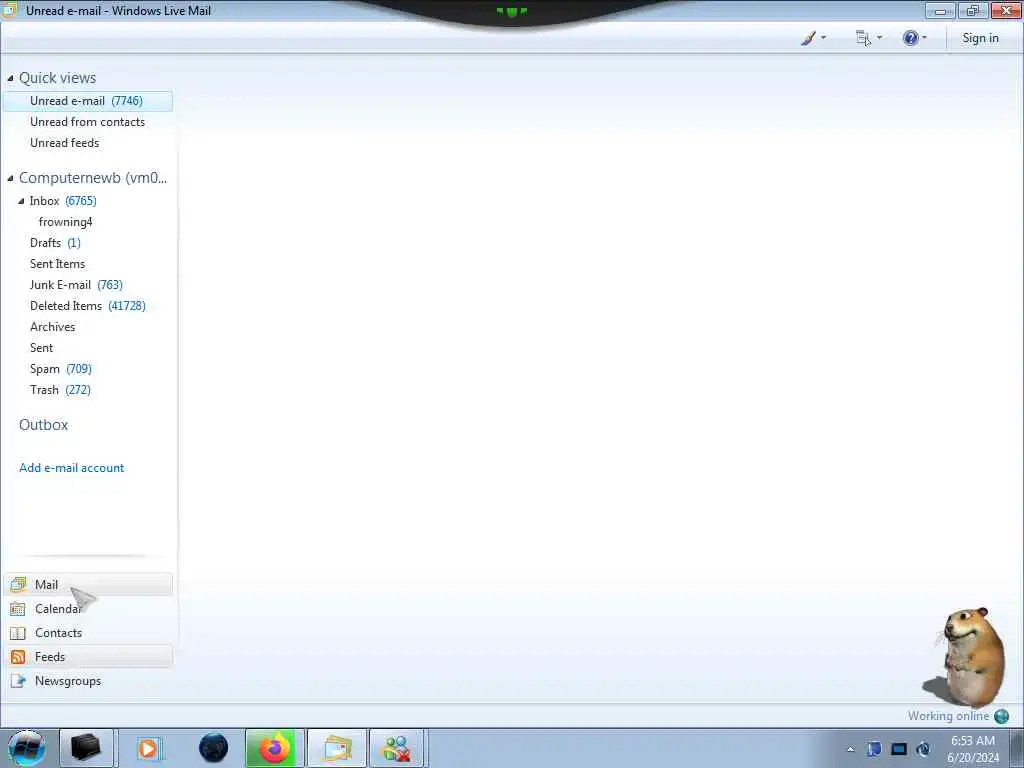Viewport: 1024px width, 768px height.
Task: Switch to Firefox in the taskbar
Action: (x=275, y=748)
